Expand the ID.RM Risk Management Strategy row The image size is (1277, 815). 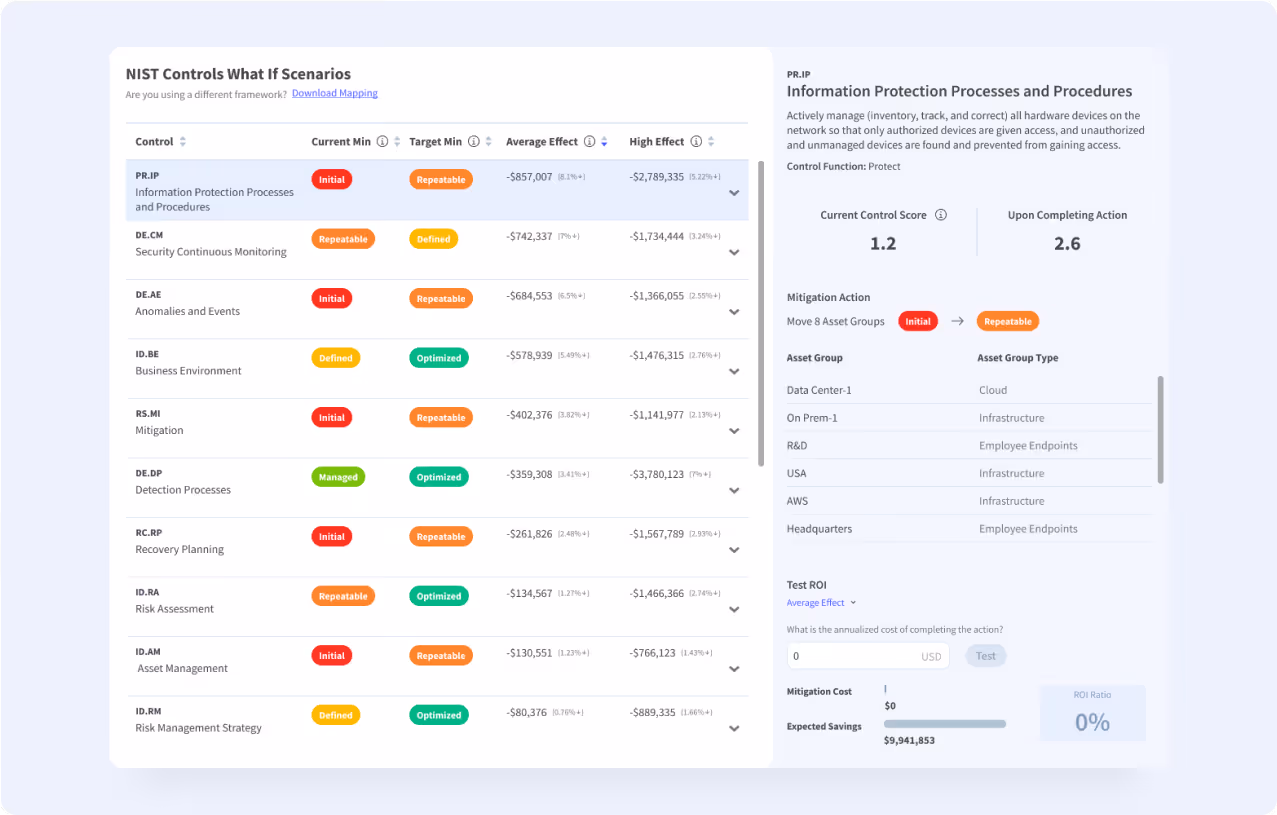734,728
